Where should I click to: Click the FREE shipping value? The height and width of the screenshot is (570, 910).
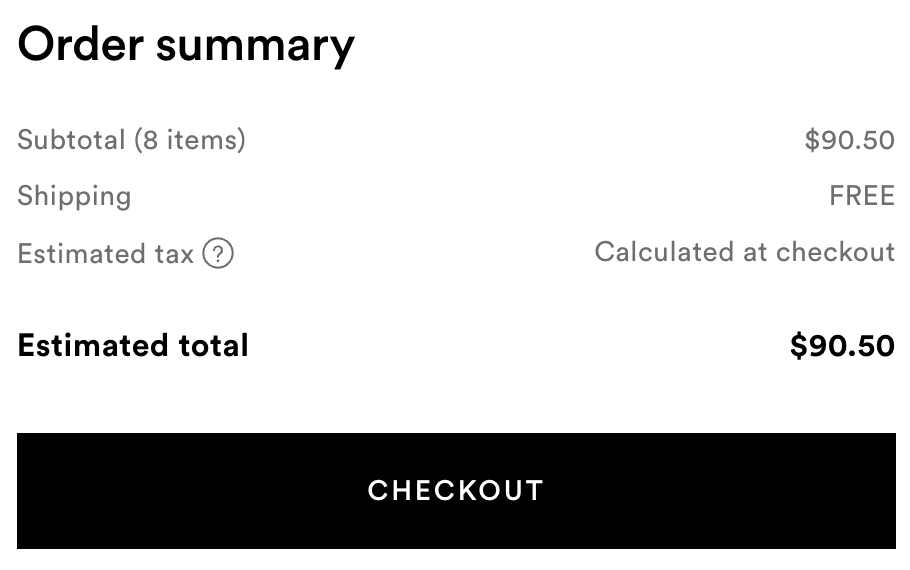click(862, 196)
